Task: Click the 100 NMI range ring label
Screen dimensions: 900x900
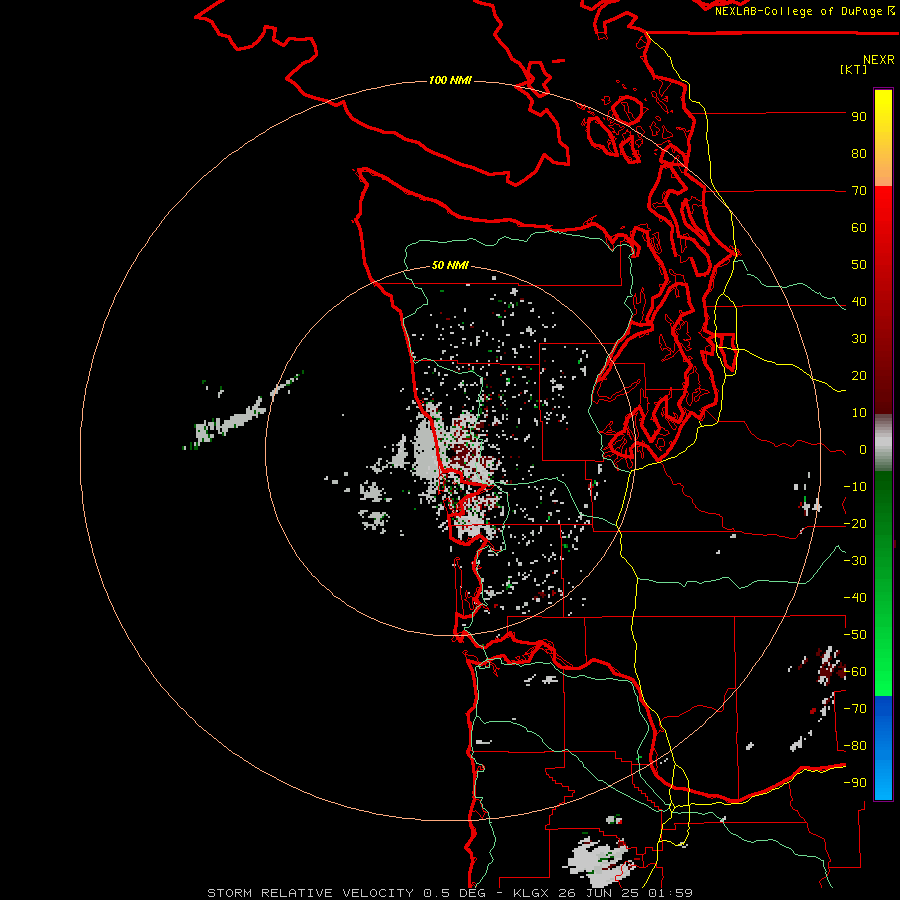Action: click(x=450, y=80)
